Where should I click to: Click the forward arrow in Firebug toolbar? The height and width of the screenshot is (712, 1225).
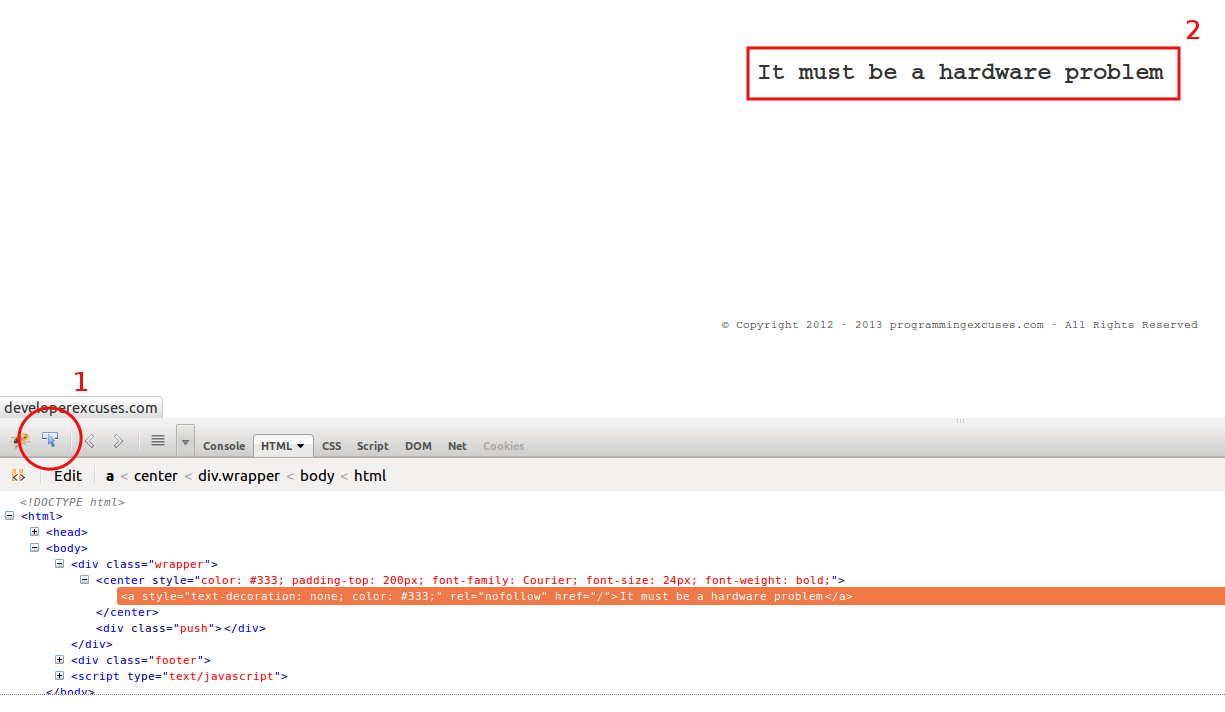[x=118, y=441]
